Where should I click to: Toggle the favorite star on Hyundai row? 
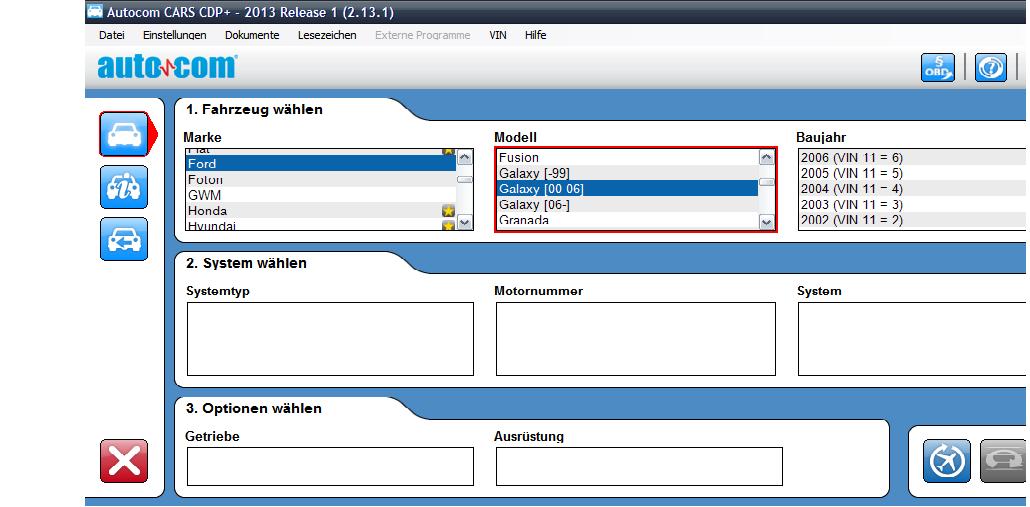(448, 226)
